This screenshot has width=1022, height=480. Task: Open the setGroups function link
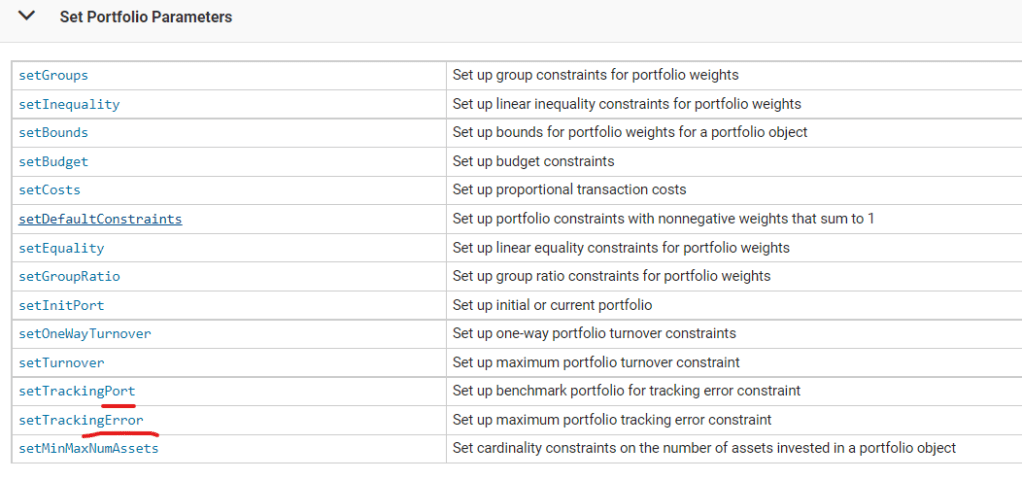pyautogui.click(x=53, y=75)
